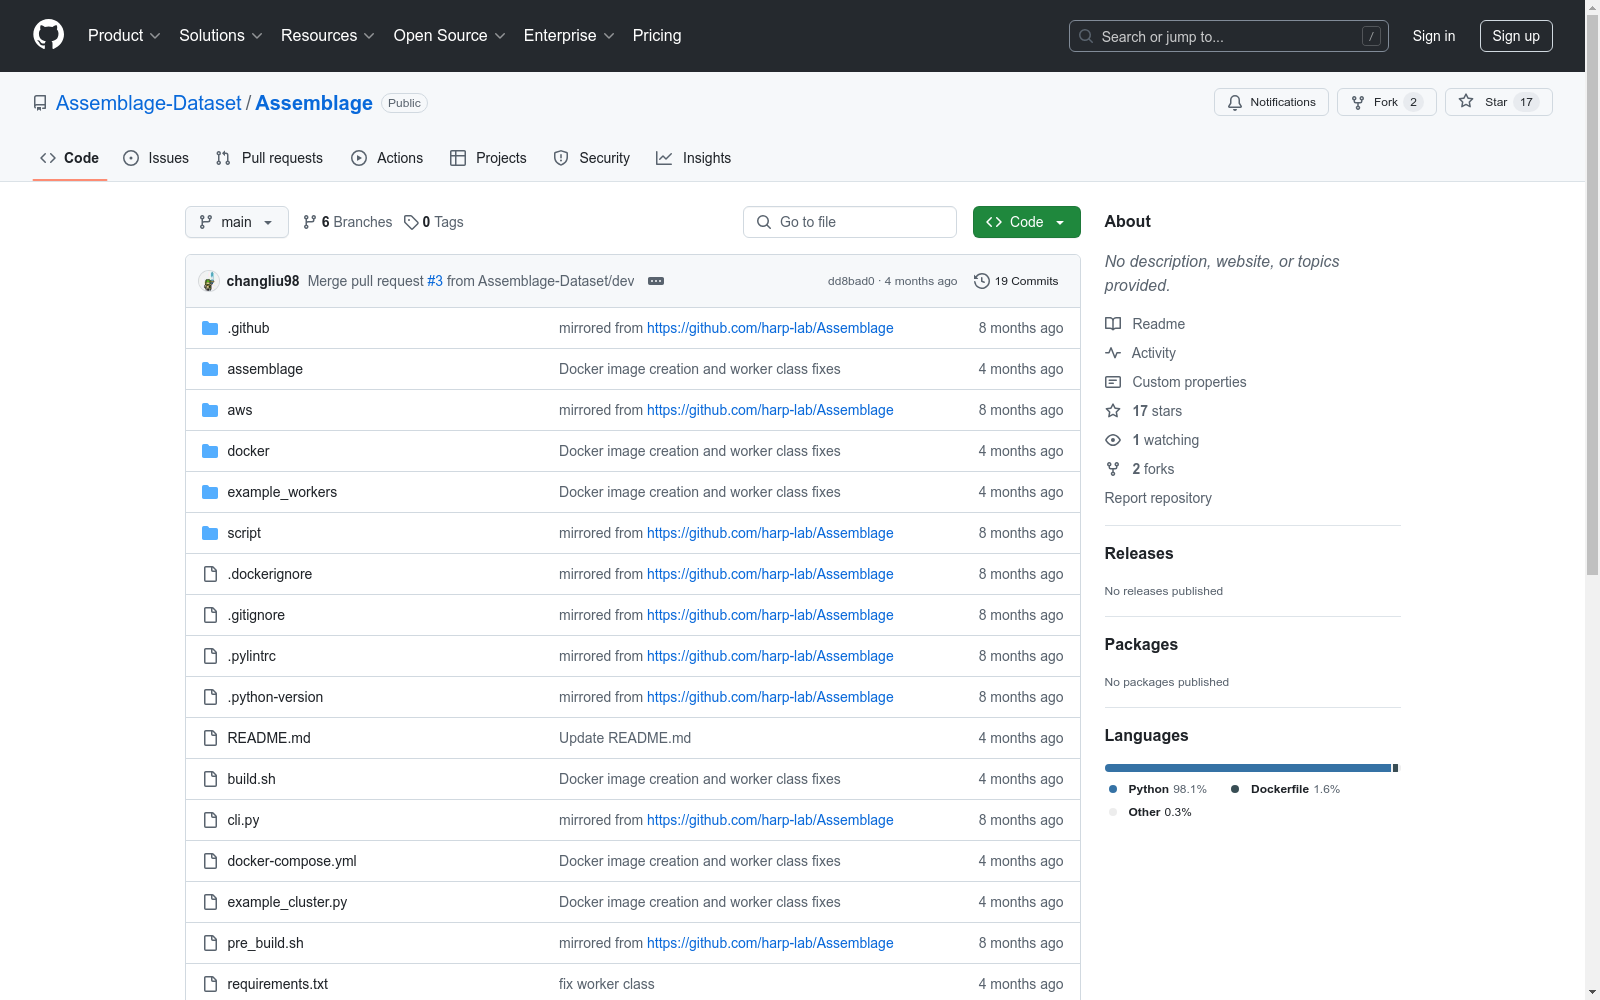Viewport: 1600px width, 1000px height.
Task: Open the requirements.txt file
Action: point(278,984)
